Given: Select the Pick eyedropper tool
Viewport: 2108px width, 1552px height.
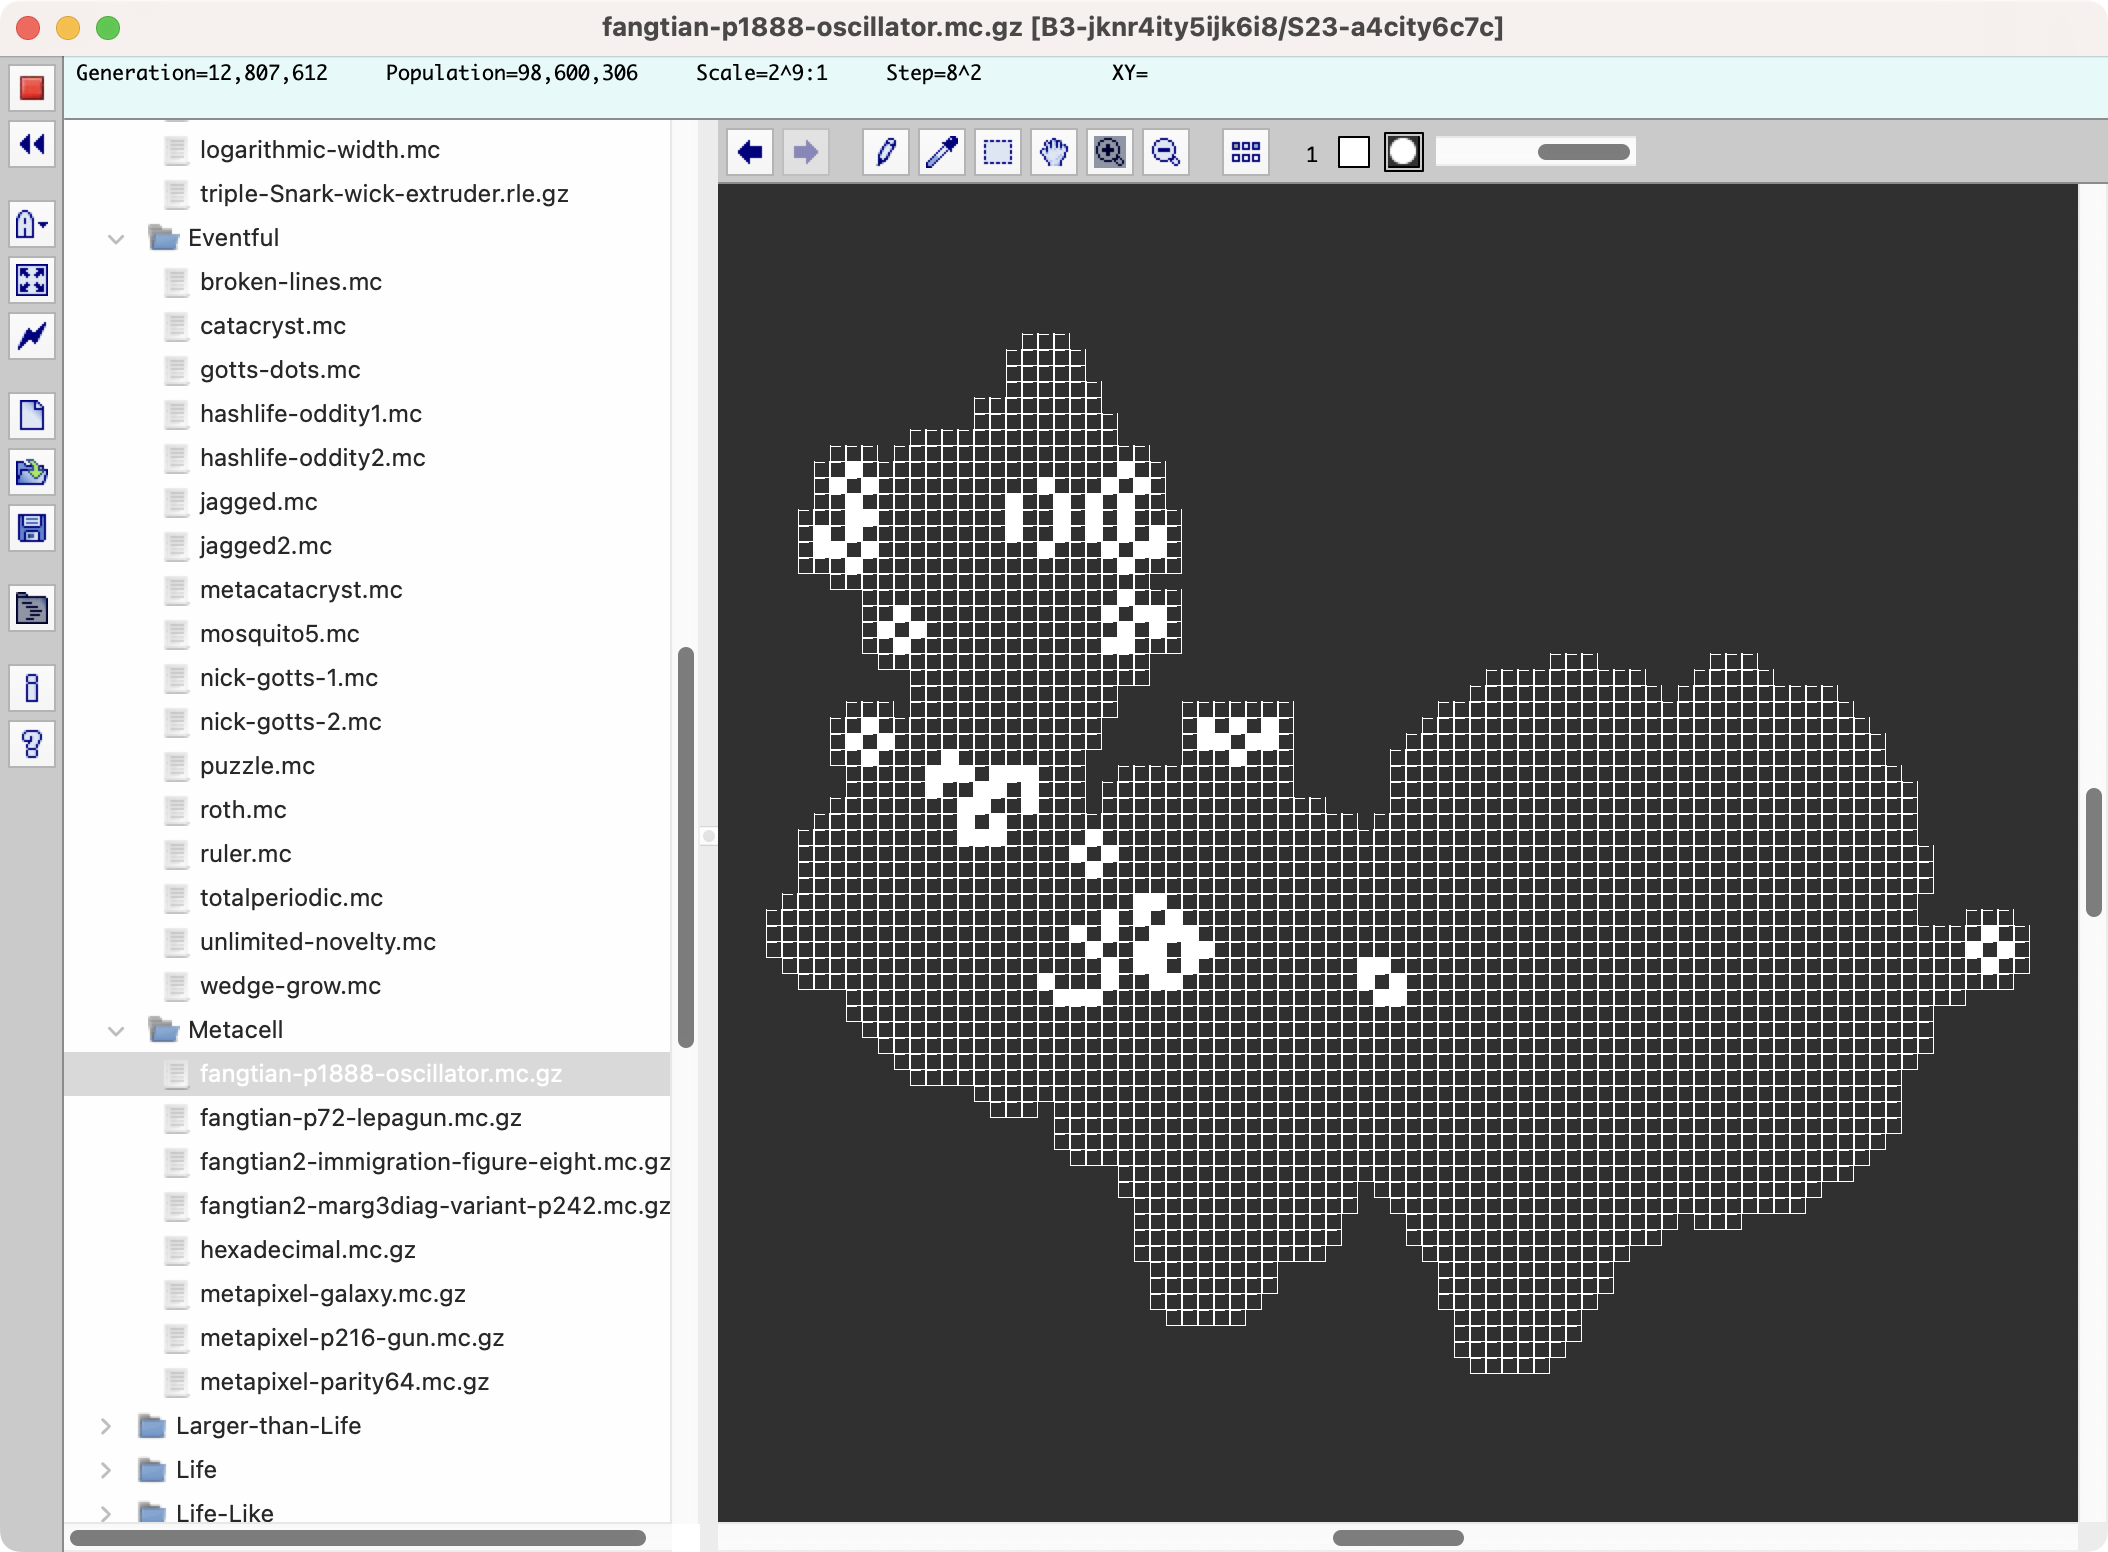Looking at the screenshot, I should [x=942, y=152].
